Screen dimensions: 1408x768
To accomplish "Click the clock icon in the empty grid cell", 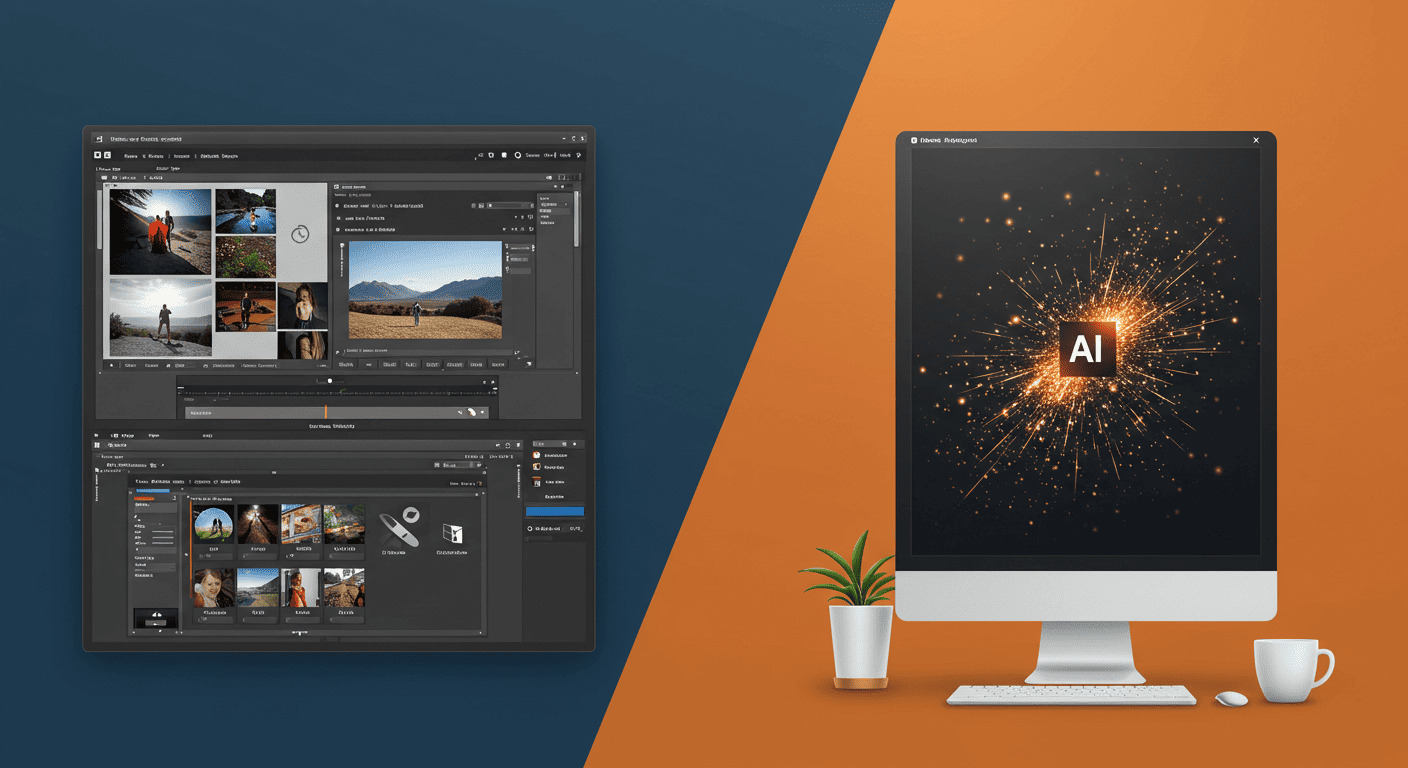I will tap(301, 234).
